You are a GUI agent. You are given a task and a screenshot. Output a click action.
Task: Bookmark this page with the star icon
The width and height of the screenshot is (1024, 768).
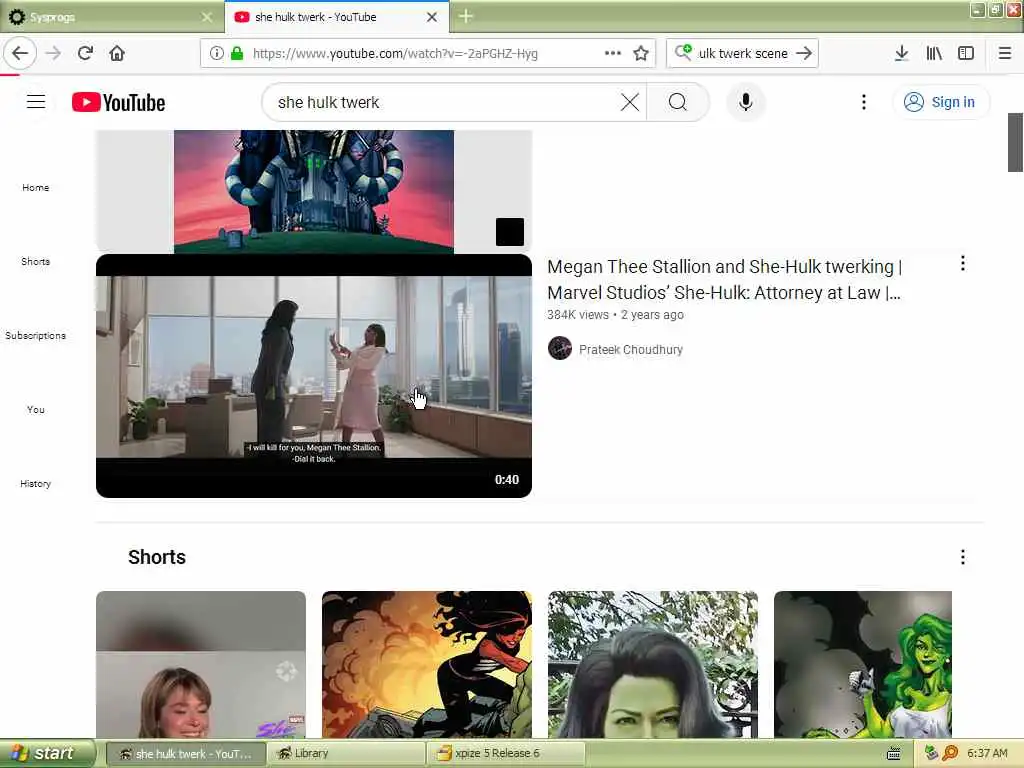click(x=641, y=53)
